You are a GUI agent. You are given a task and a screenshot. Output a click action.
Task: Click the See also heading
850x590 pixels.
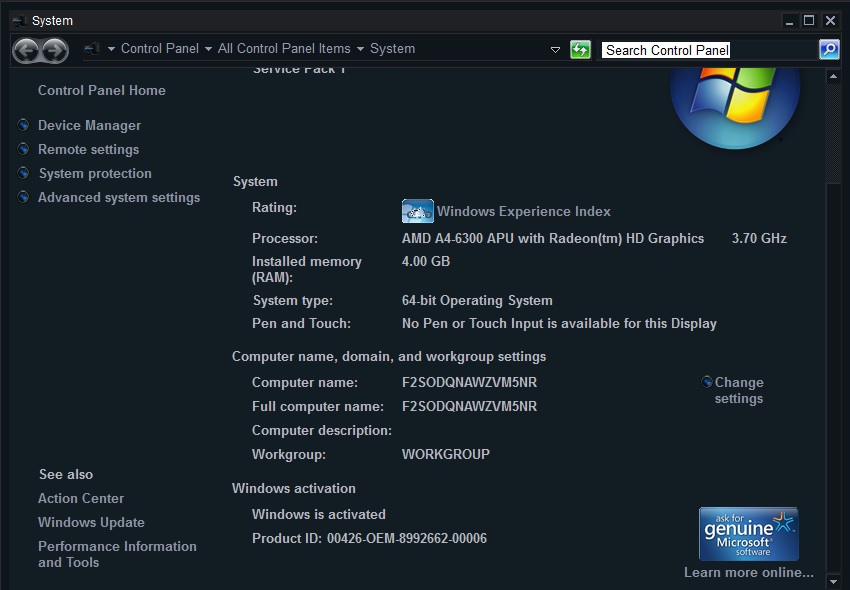66,474
